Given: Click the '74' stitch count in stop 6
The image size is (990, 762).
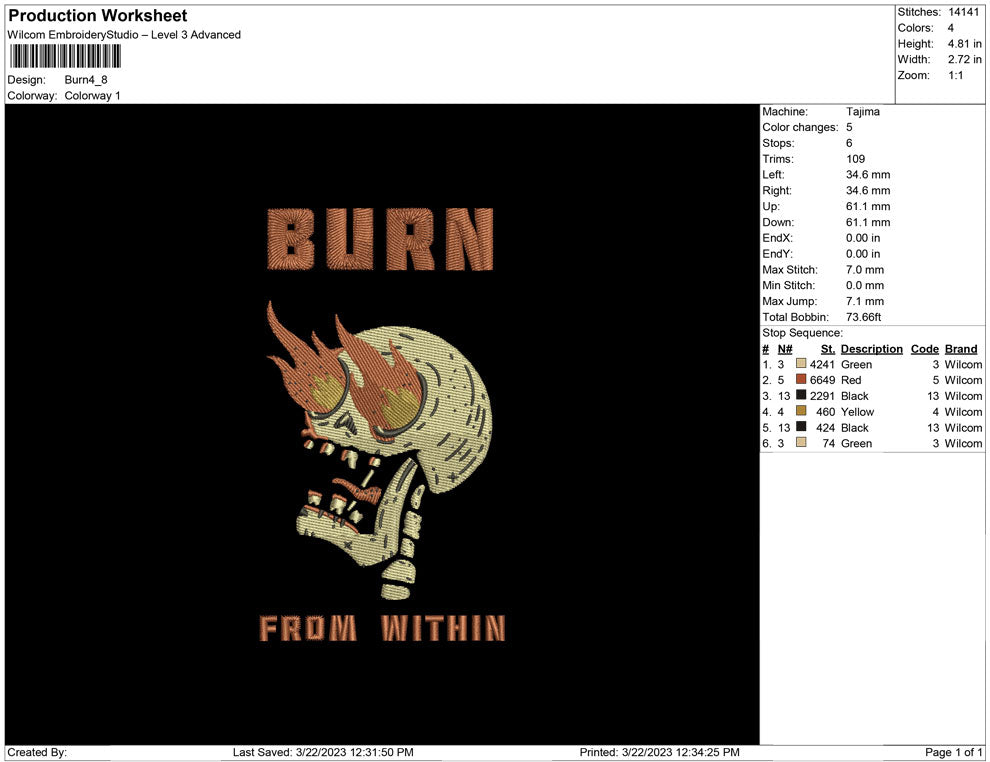Looking at the screenshot, I should point(828,443).
